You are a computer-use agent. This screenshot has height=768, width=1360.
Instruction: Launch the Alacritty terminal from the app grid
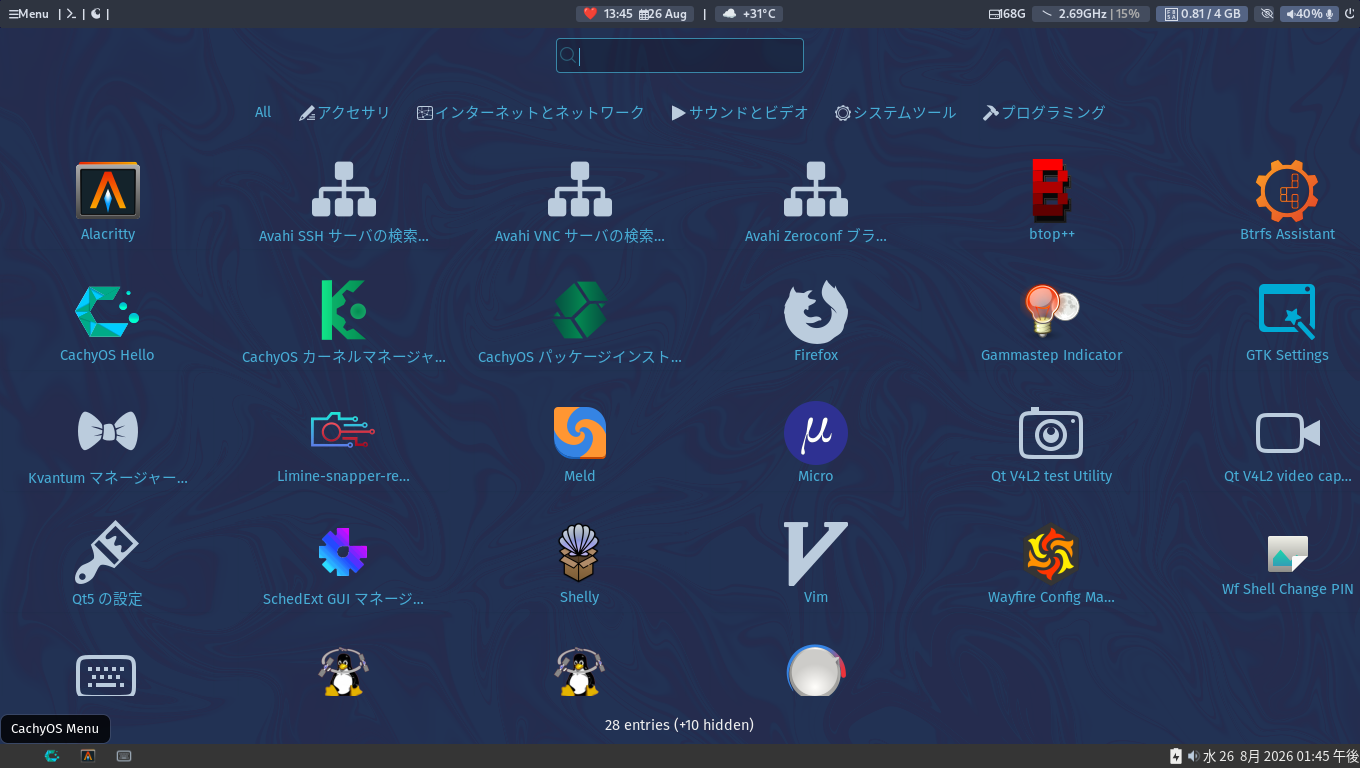coord(108,202)
